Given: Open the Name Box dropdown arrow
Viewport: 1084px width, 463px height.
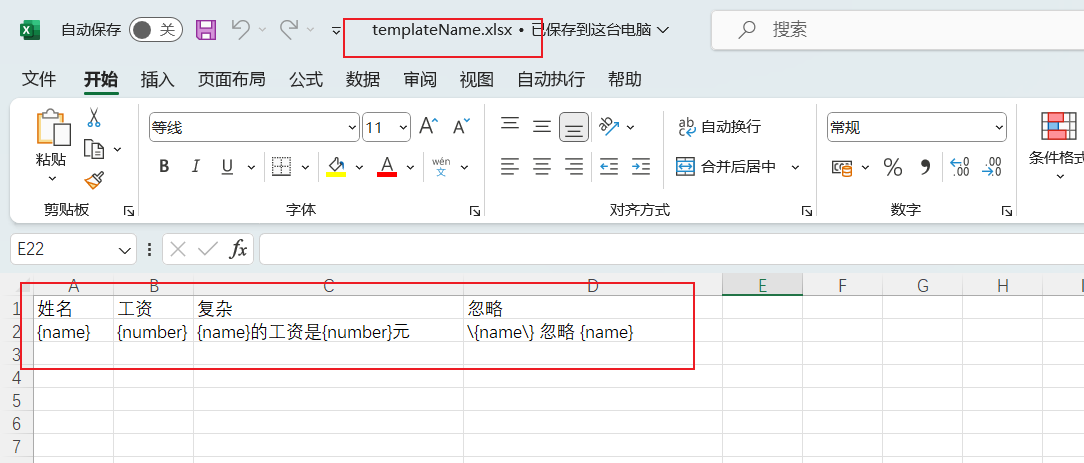Looking at the screenshot, I should (125, 249).
